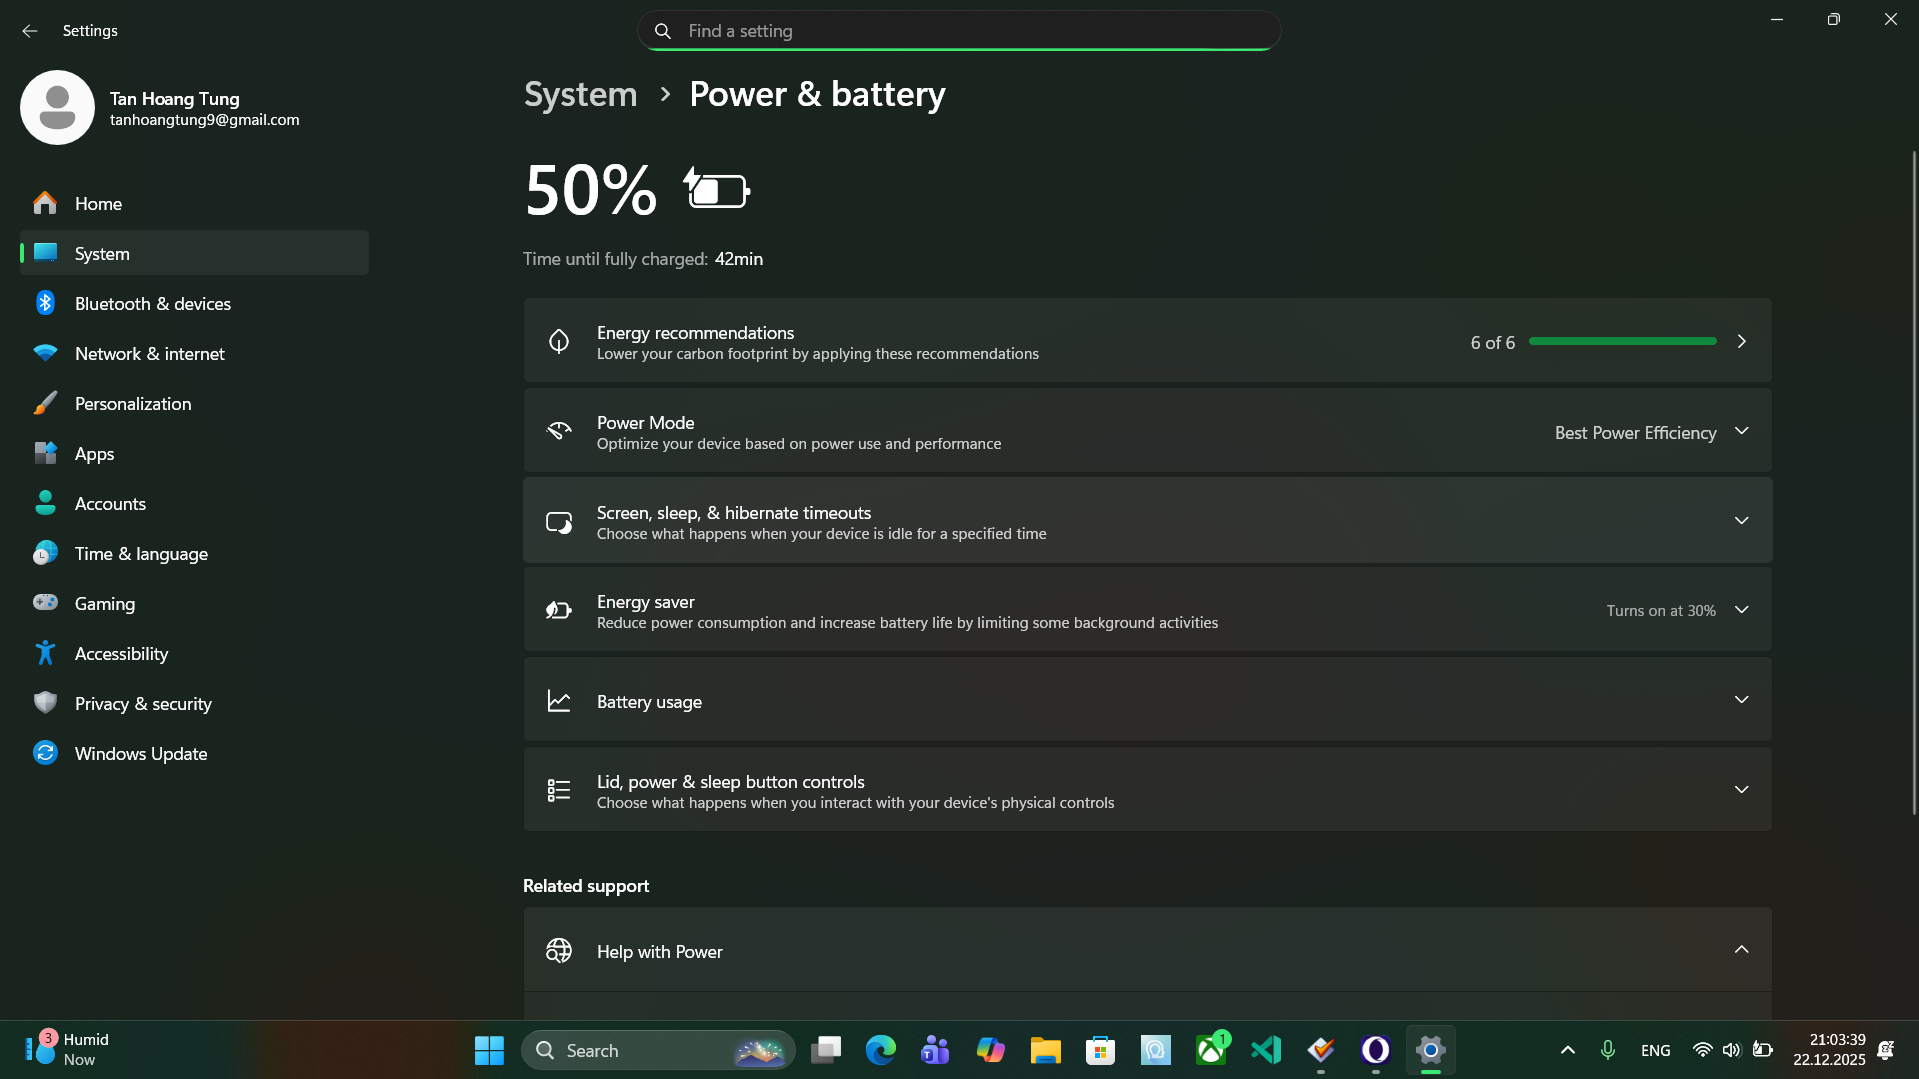This screenshot has height=1079, width=1919.
Task: Open Xbox app from taskbar
Action: click(x=1211, y=1050)
